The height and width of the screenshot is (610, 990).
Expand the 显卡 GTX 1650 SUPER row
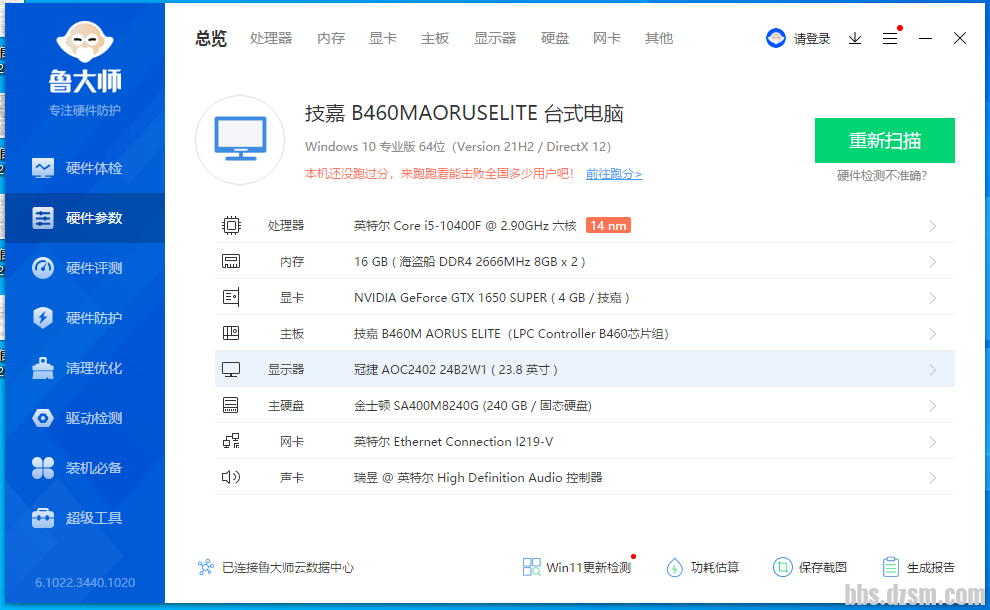pos(932,298)
